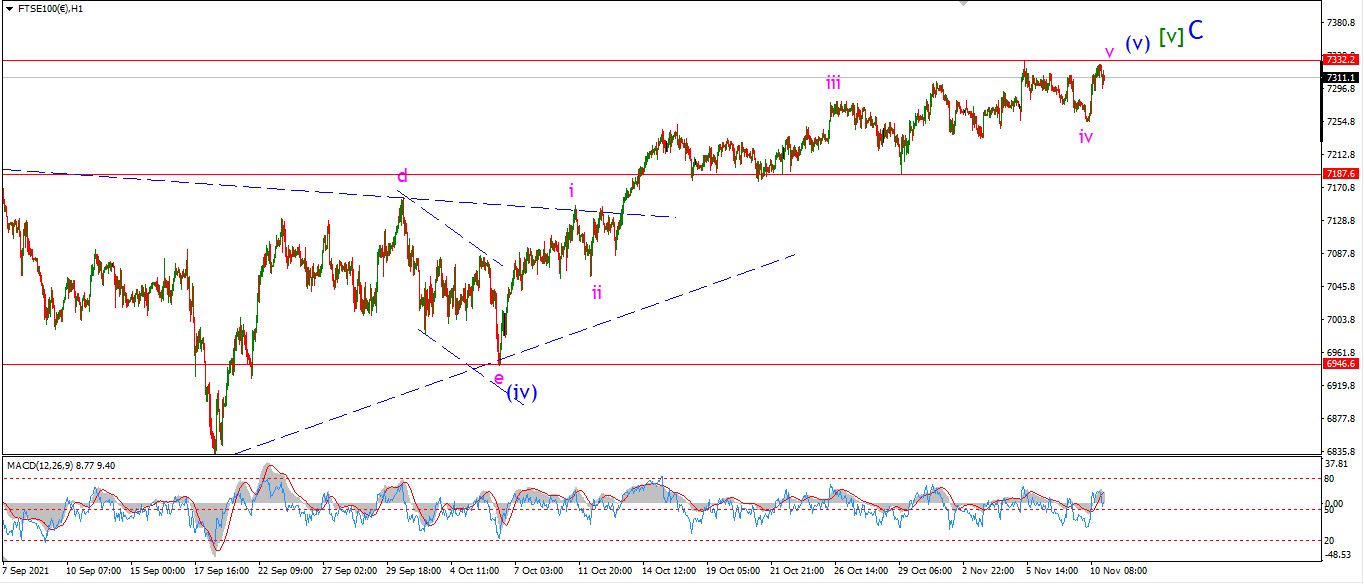This screenshot has height=584, width=1364.
Task: Click the MACD(12,26,9) indicator label
Action: click(x=41, y=465)
